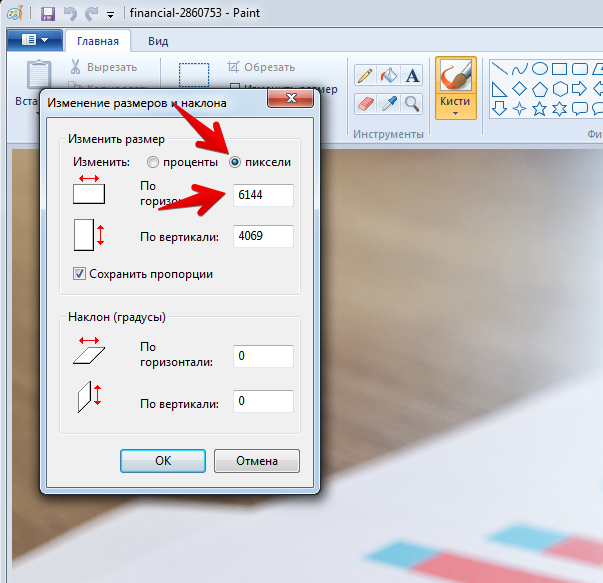Viewport: 603px width, 583px height.
Task: Switch to the Главная tab
Action: point(98,41)
